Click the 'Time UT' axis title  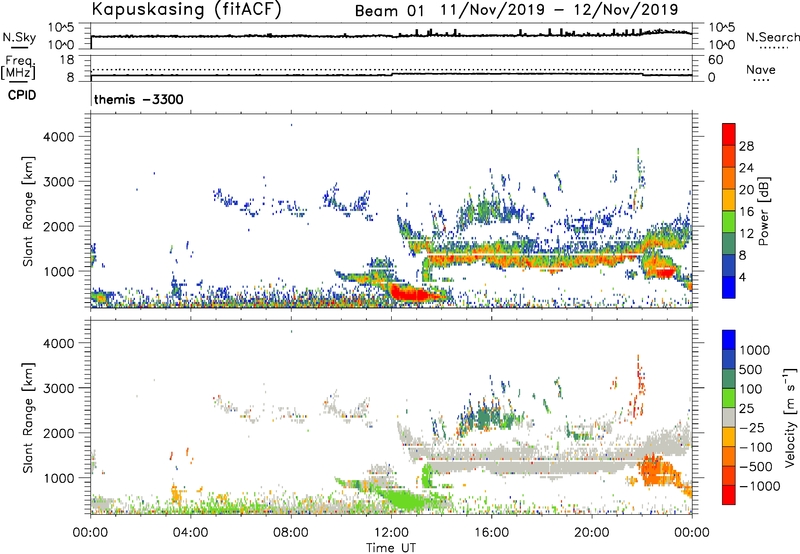391,548
